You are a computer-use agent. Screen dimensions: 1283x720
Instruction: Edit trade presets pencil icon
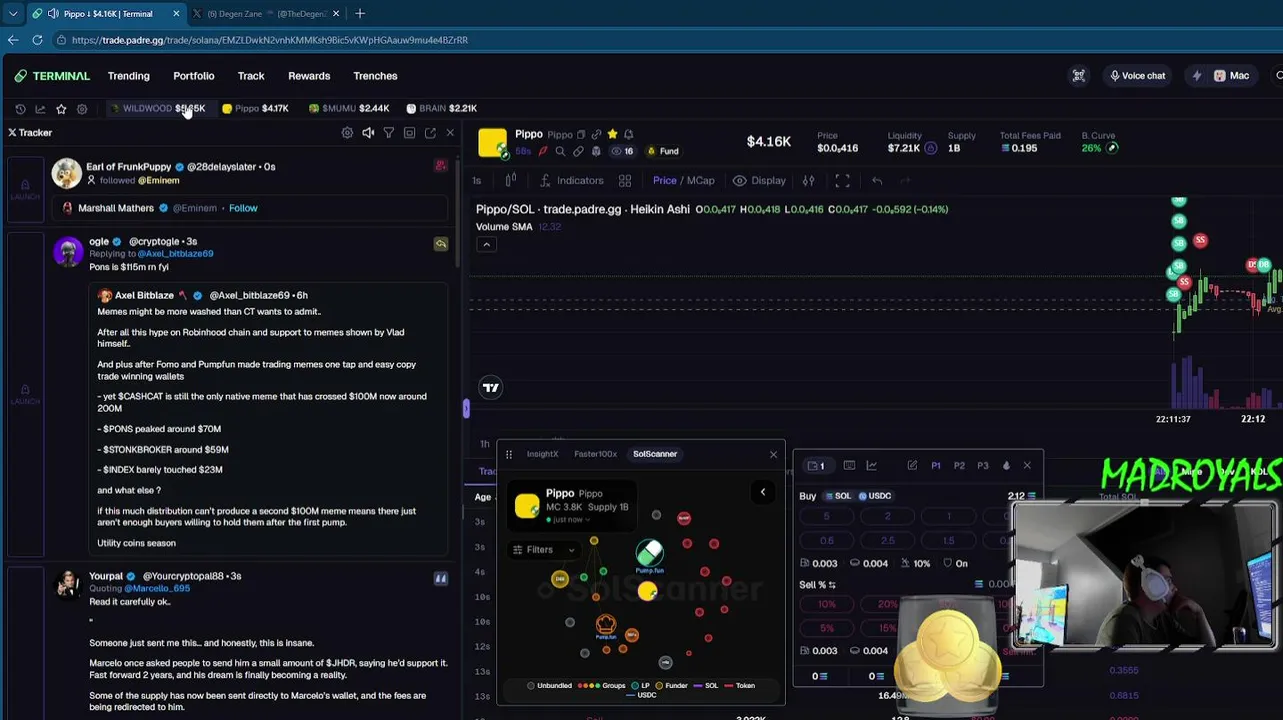point(912,466)
